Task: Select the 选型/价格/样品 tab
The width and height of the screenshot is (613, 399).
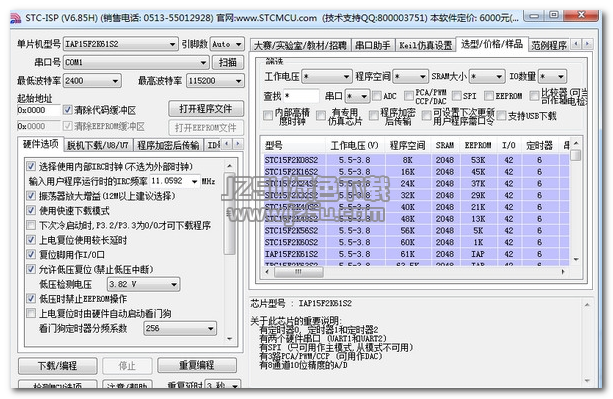Action: point(492,44)
